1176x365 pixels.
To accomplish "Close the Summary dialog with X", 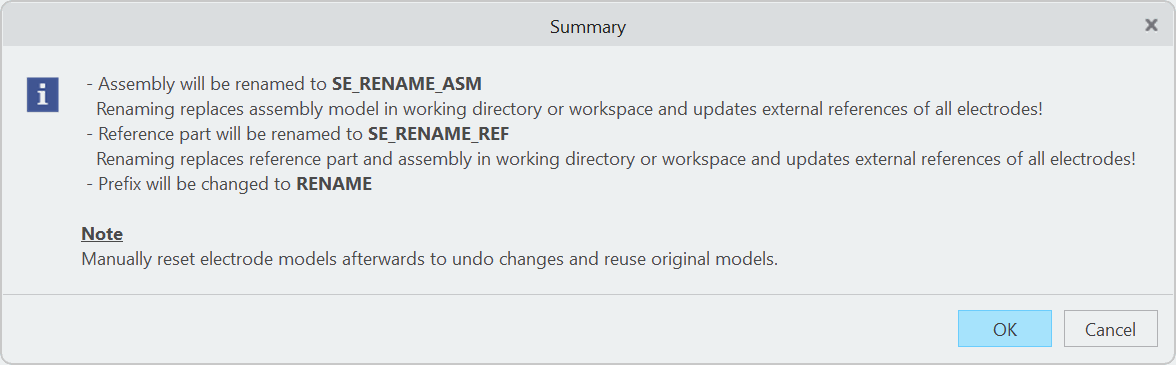I will [x=1151, y=25].
